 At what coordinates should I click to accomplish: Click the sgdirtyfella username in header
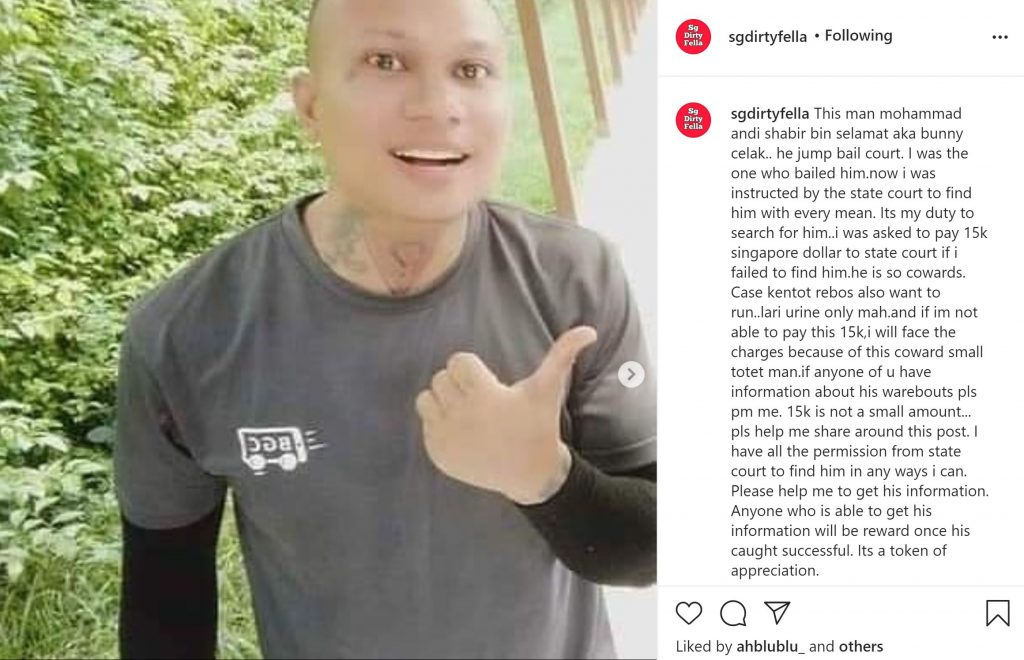coord(767,37)
